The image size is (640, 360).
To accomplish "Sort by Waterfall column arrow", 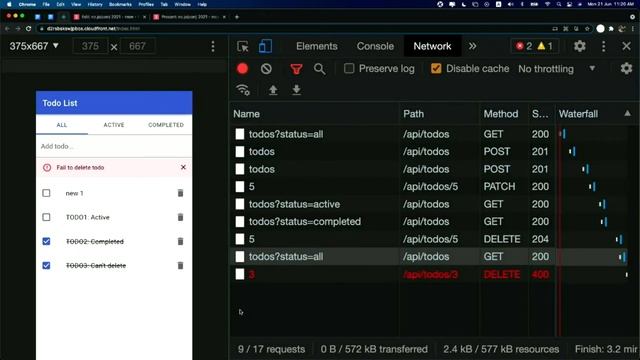I will tap(627, 113).
